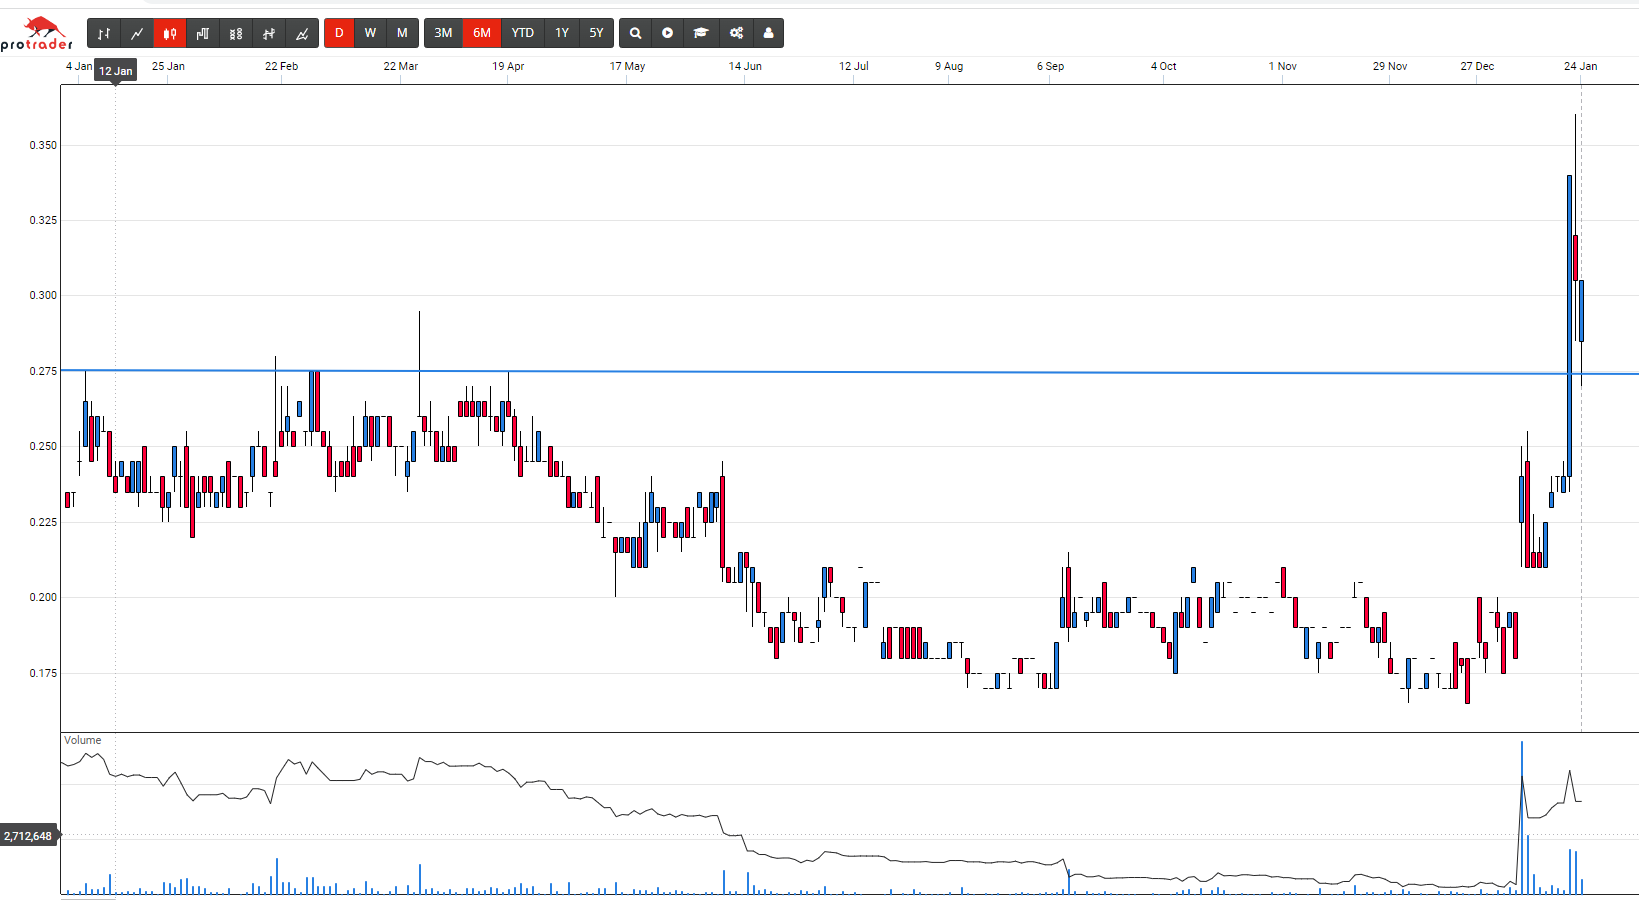Open the graduation cap tutorial icon
1639x900 pixels.
701,33
